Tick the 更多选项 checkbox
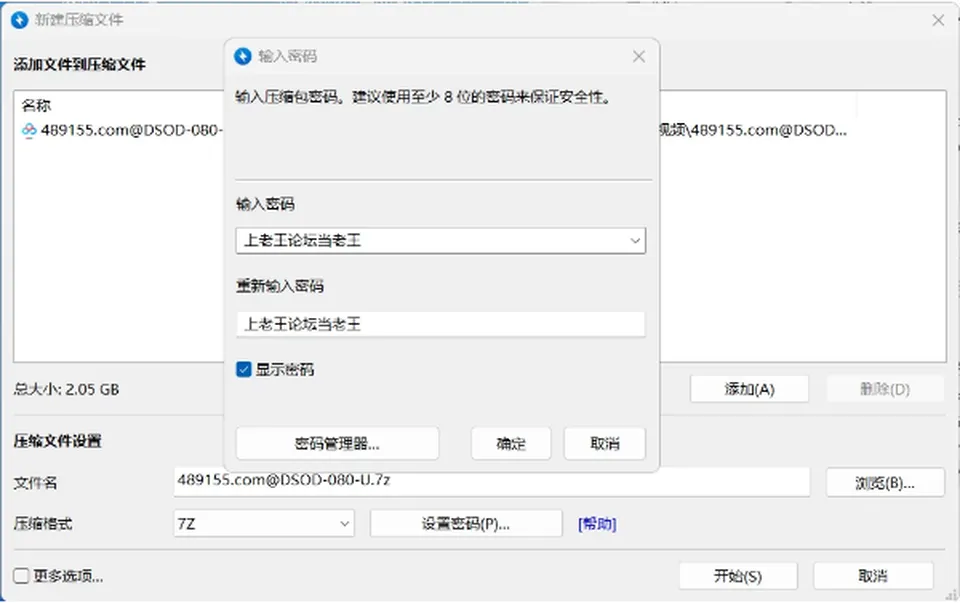Image resolution: width=960 pixels, height=603 pixels. tap(21, 575)
